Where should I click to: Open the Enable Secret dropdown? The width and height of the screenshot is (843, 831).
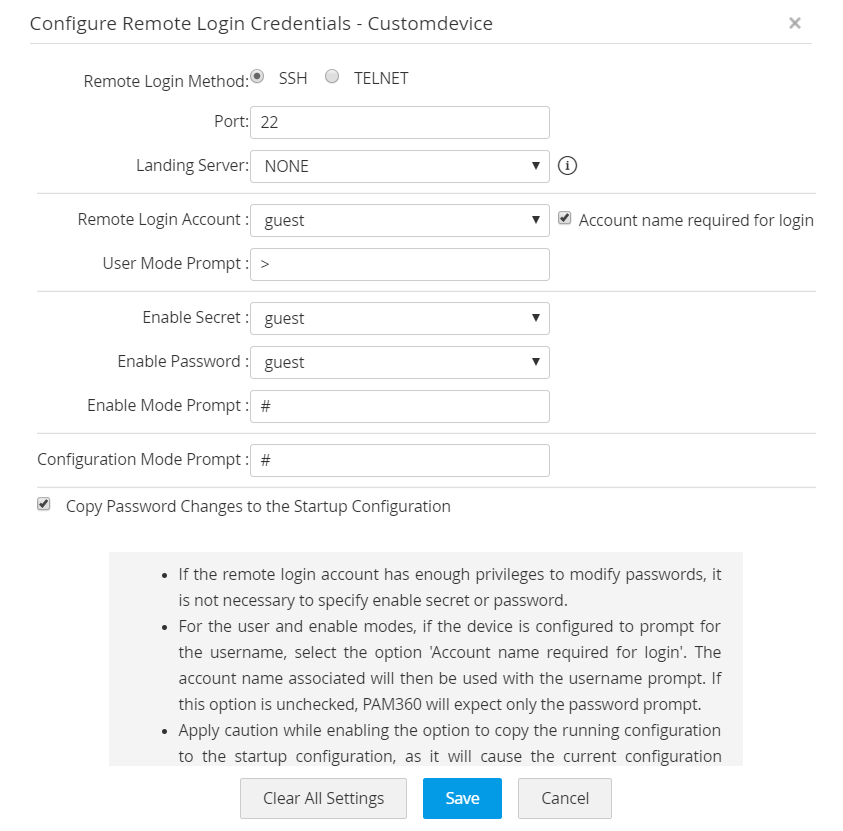(399, 318)
